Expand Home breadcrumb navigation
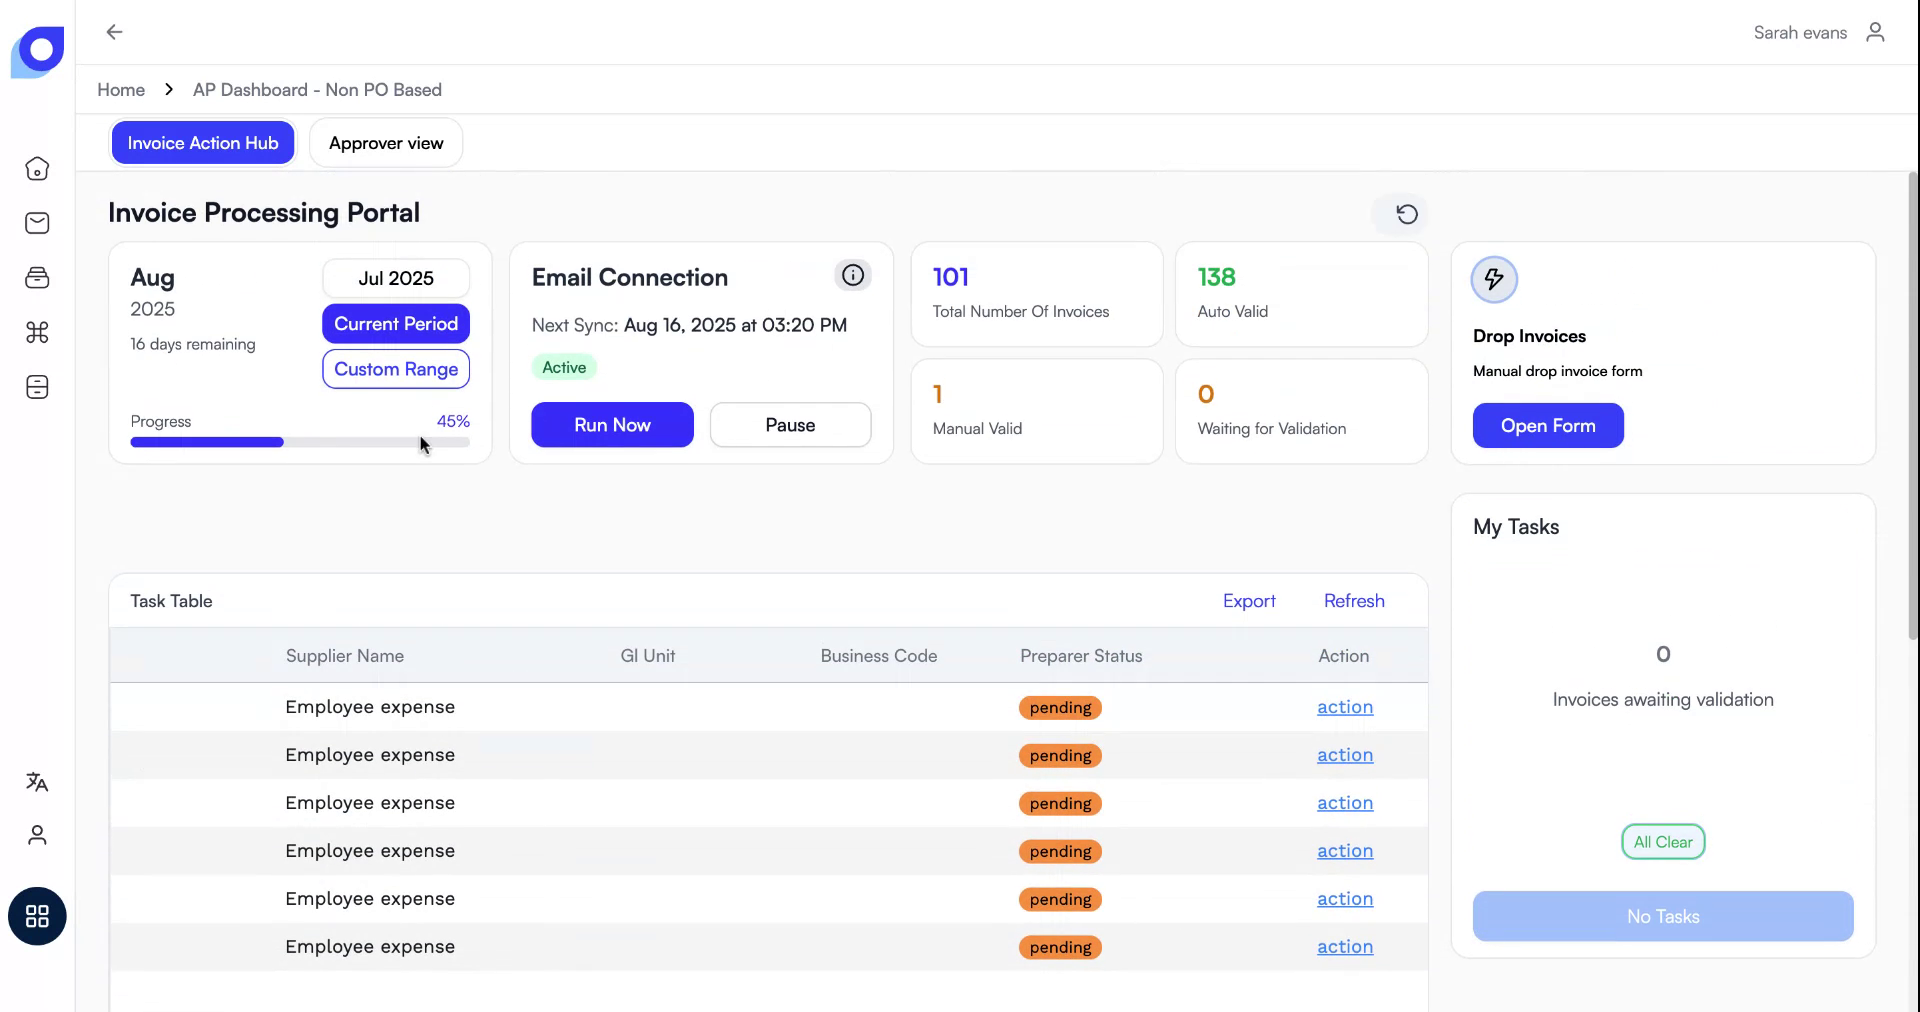 pyautogui.click(x=120, y=89)
